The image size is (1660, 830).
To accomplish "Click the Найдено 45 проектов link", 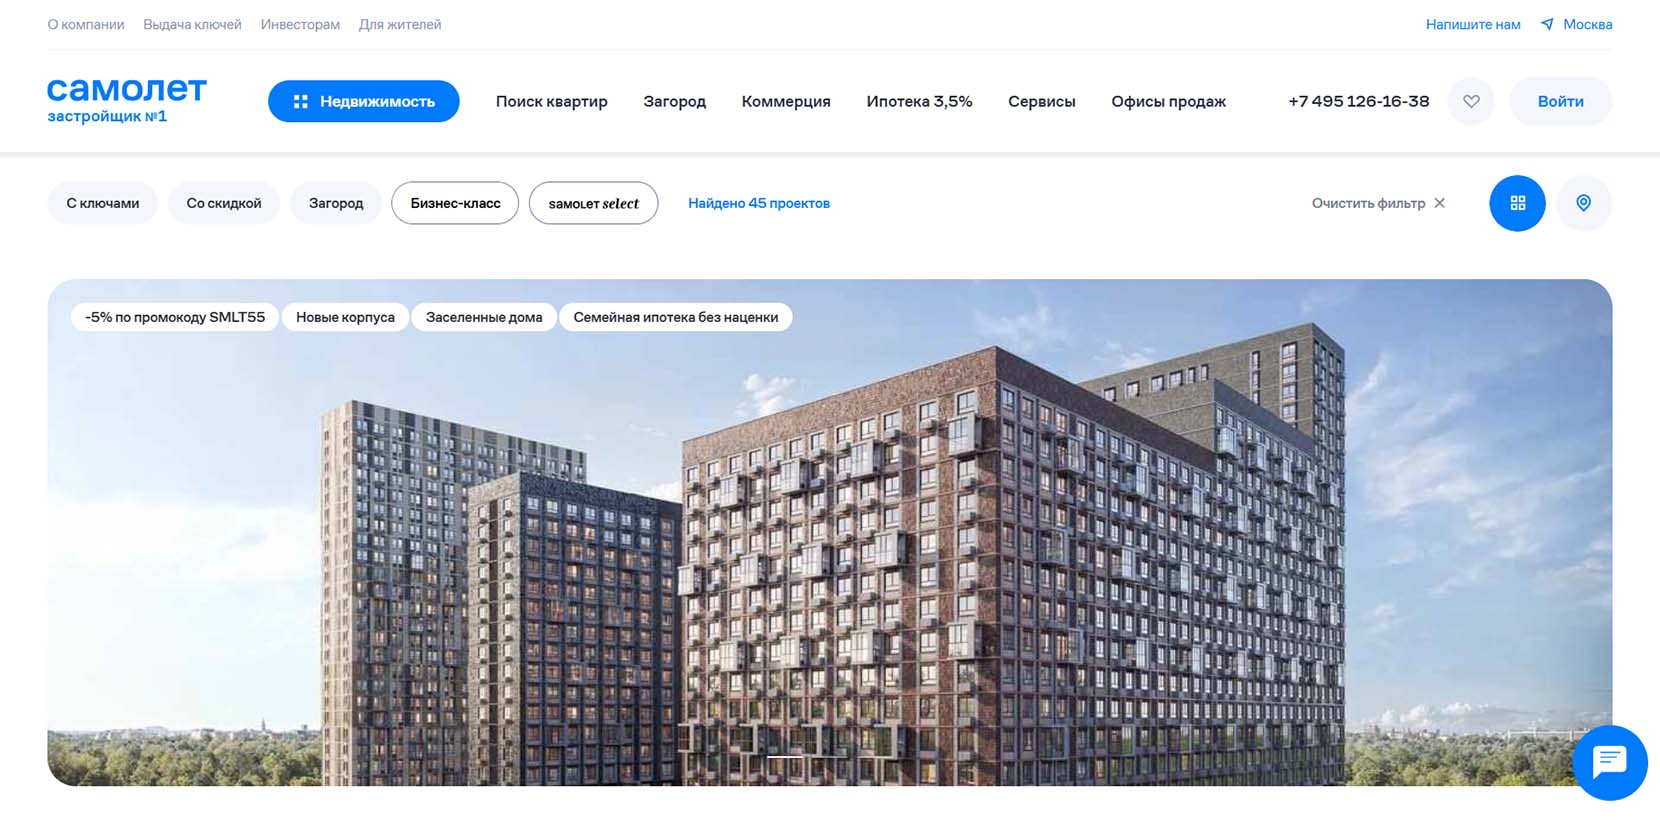I will point(758,203).
